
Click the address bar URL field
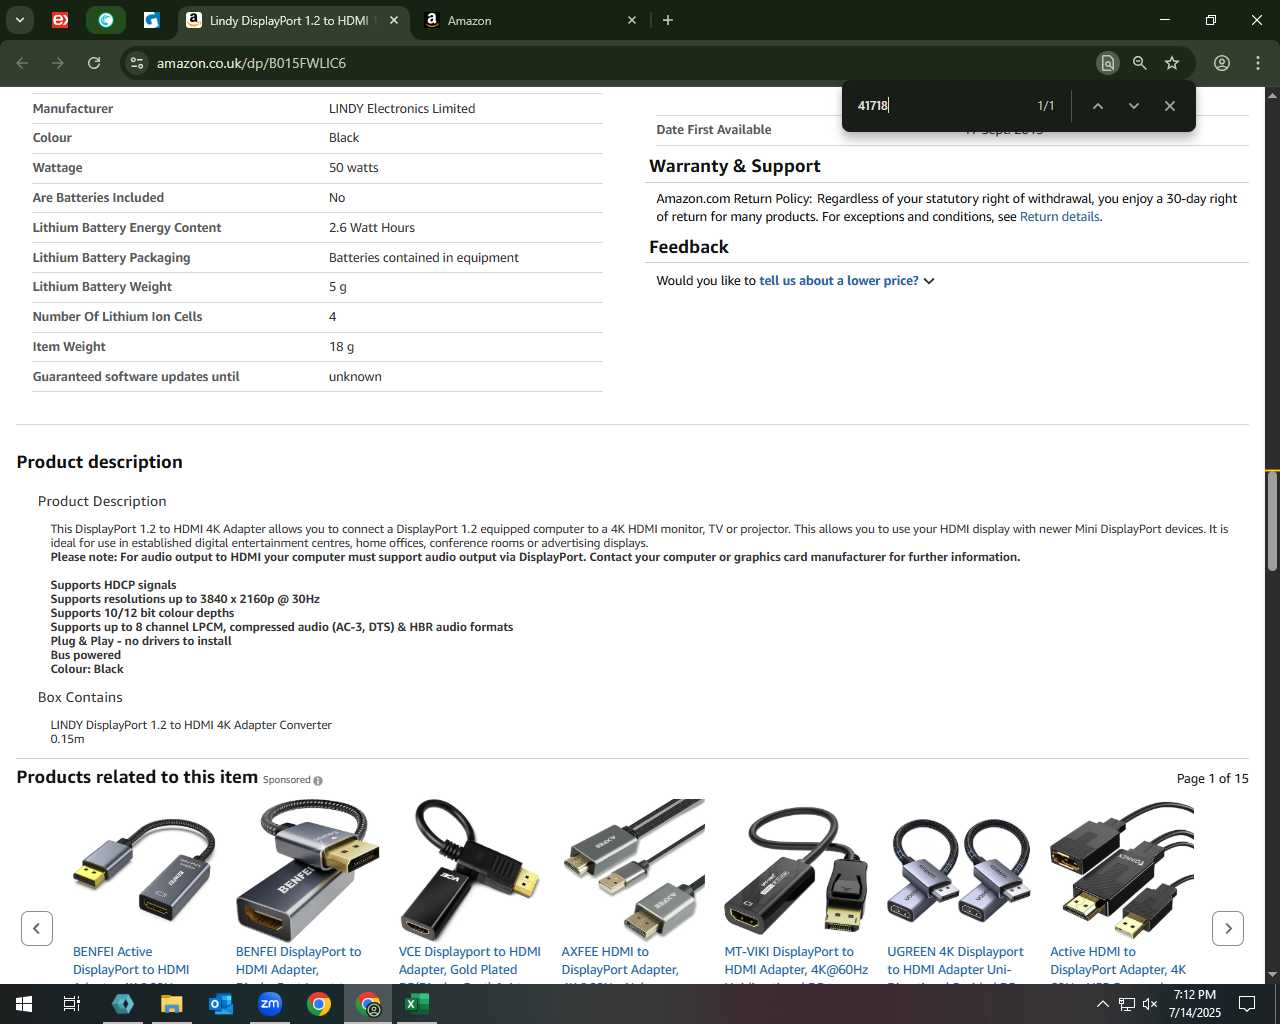pos(620,63)
